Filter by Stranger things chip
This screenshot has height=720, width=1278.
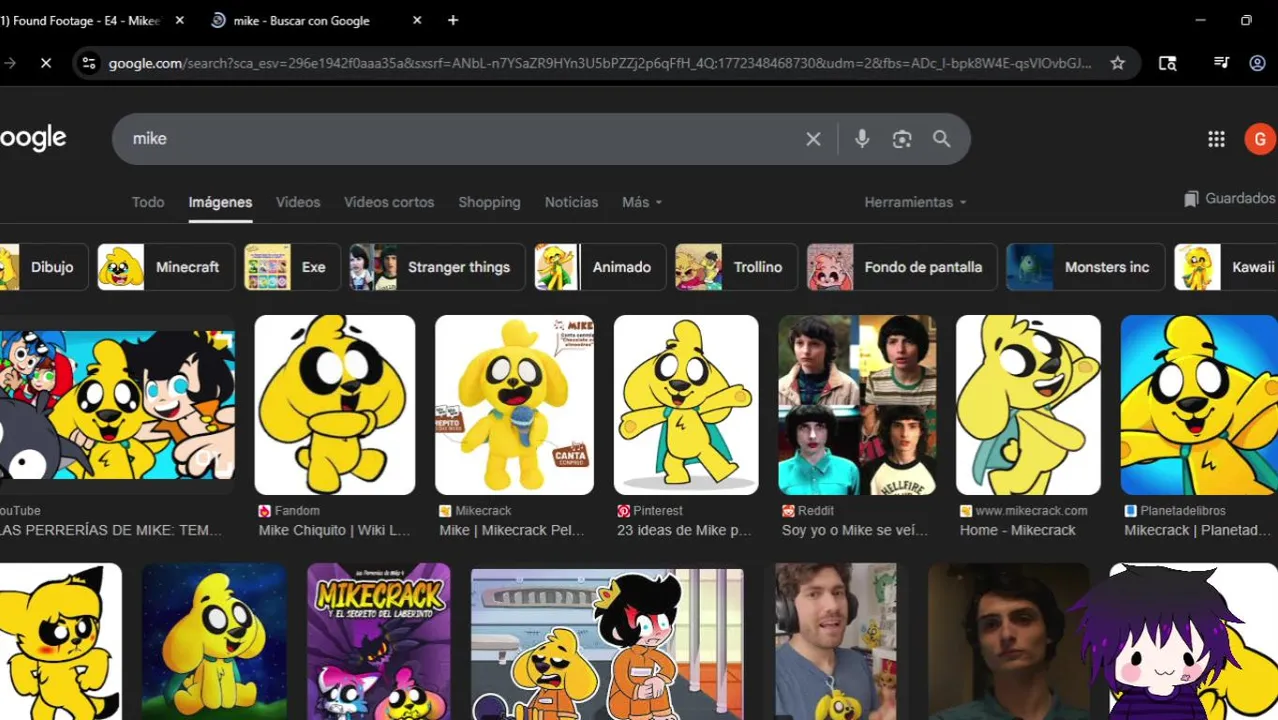click(x=437, y=267)
